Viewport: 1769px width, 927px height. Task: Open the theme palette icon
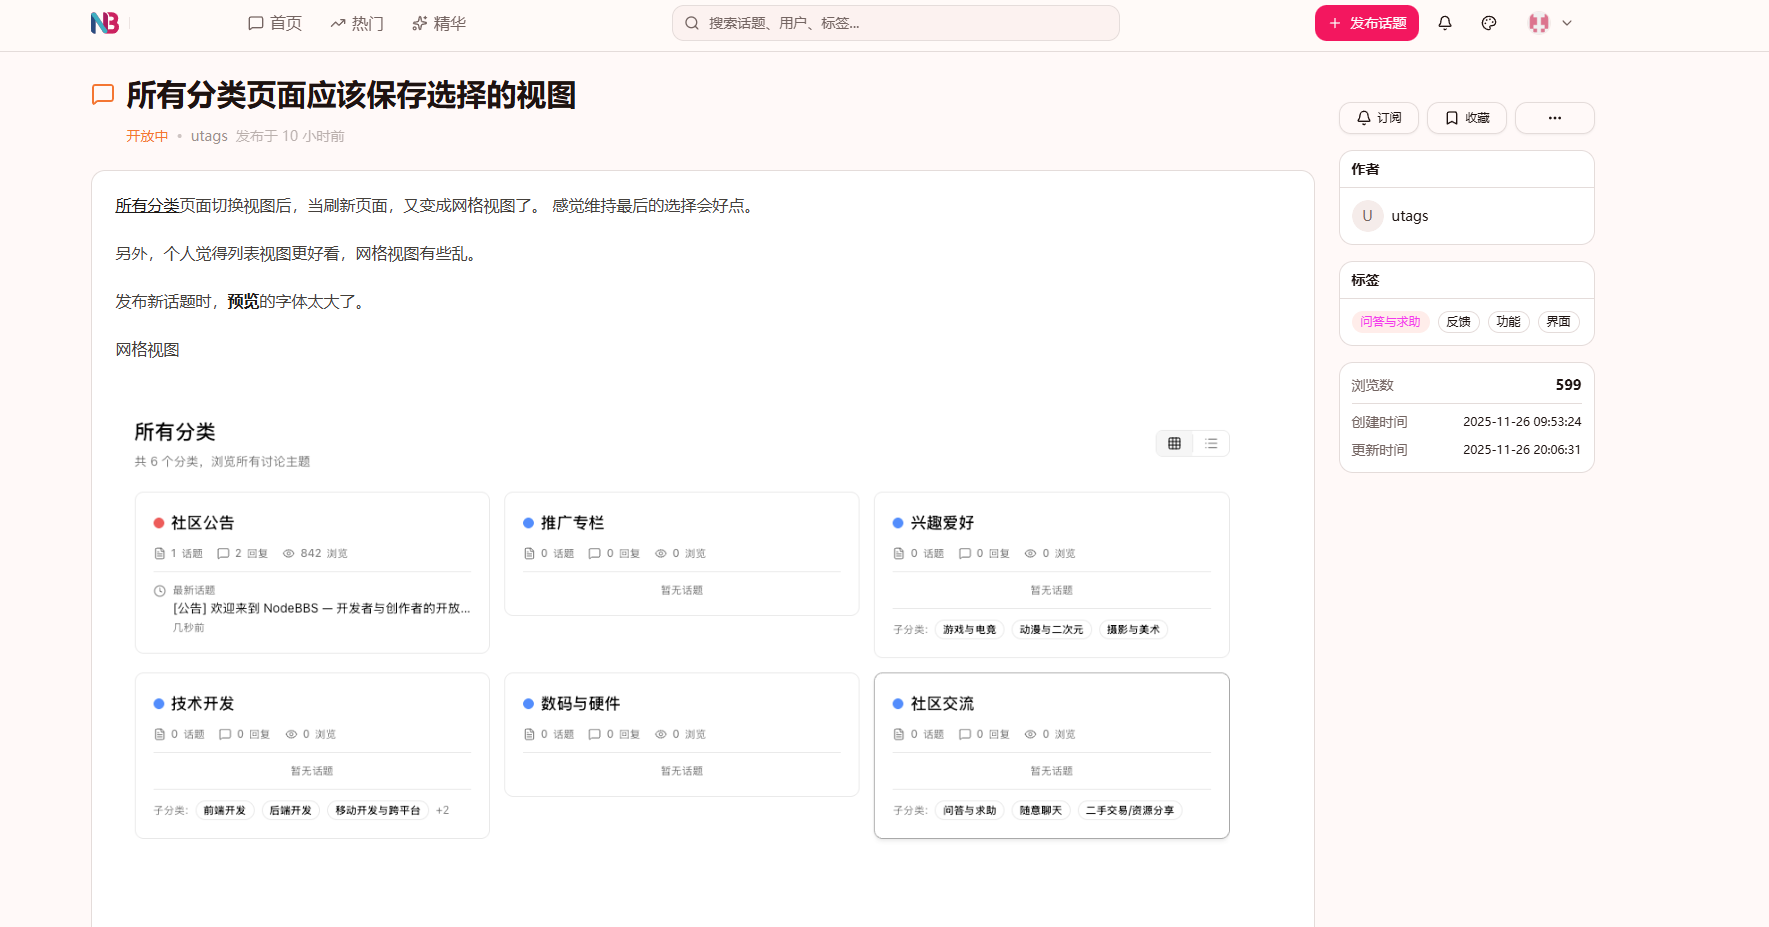[1489, 23]
